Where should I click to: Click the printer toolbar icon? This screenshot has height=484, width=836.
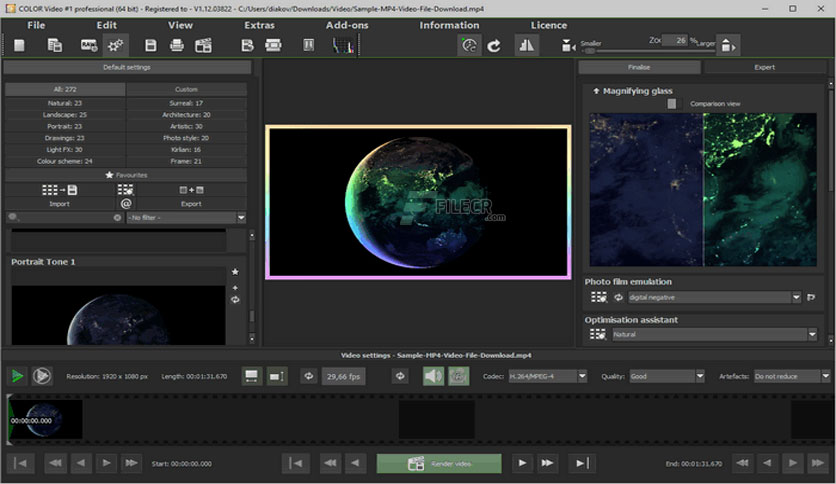(176, 45)
